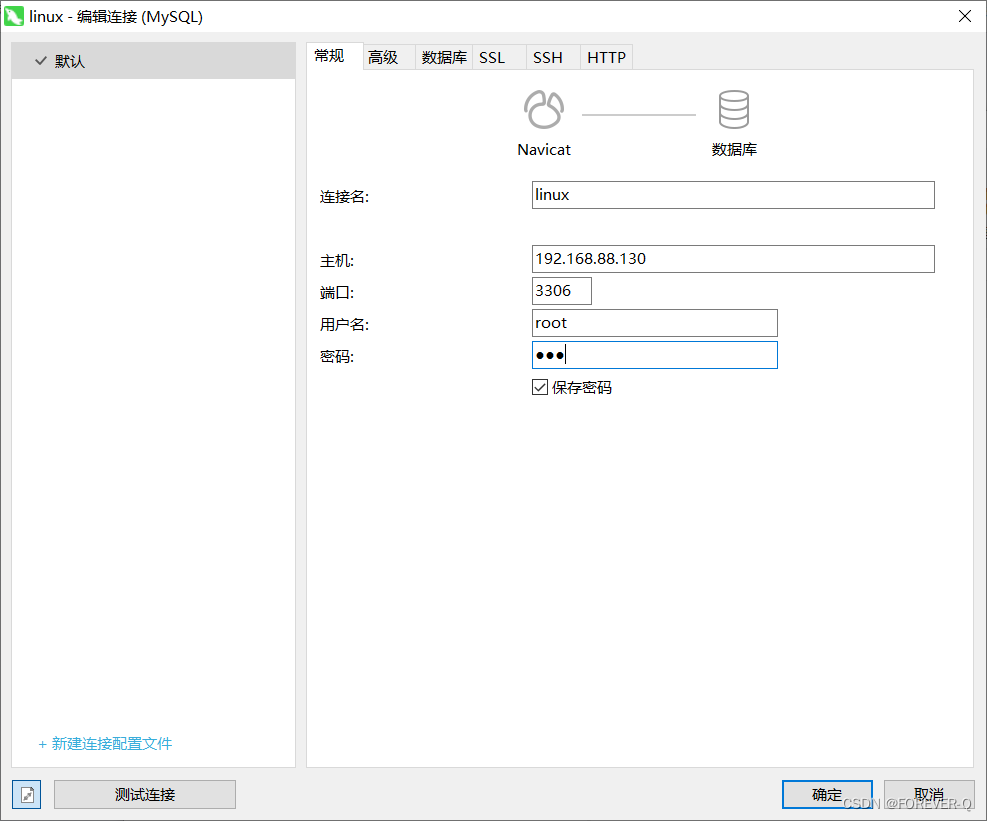Open the 高级 tab
Viewport: 987px width, 821px height.
click(388, 57)
